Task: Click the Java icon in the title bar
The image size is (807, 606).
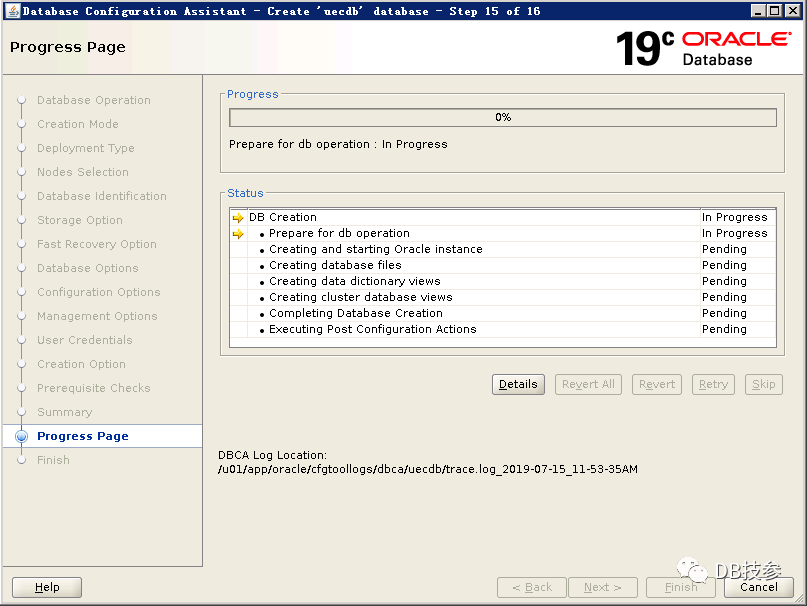Action: pyautogui.click(x=11, y=11)
